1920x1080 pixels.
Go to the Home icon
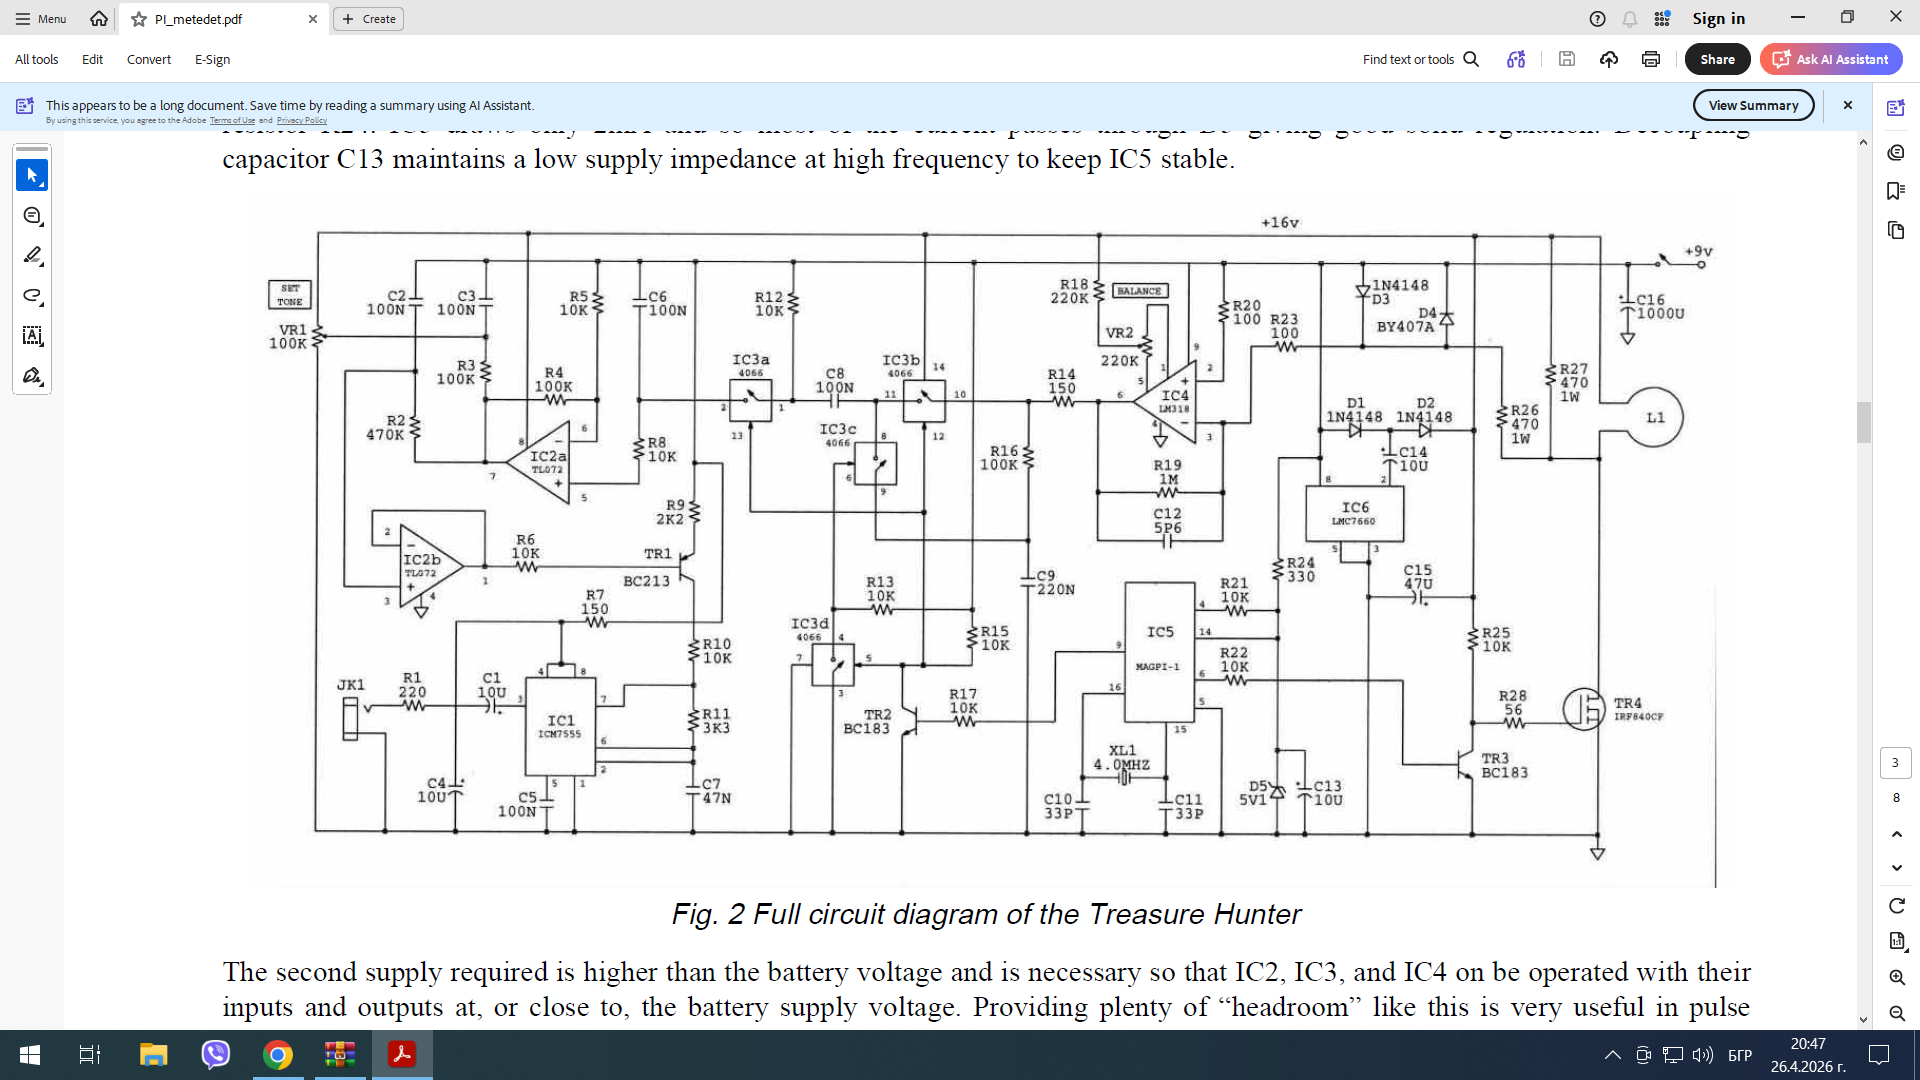(99, 19)
